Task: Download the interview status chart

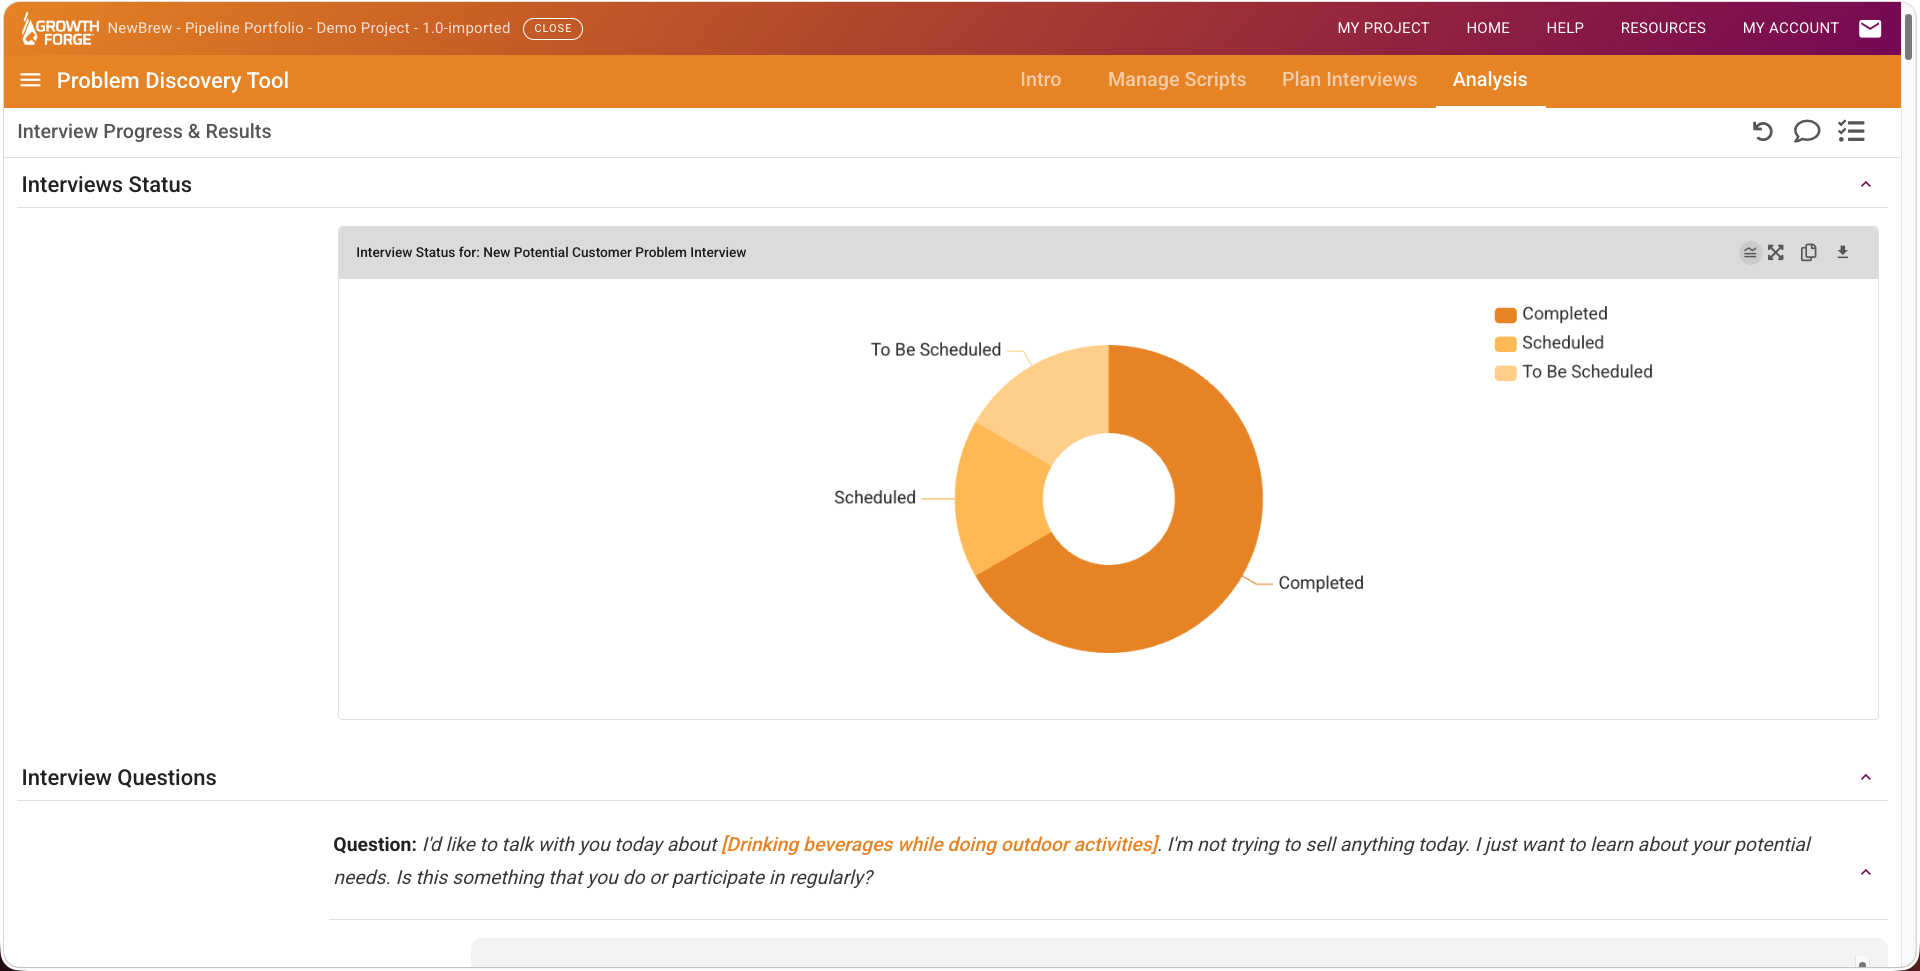Action: (1843, 253)
